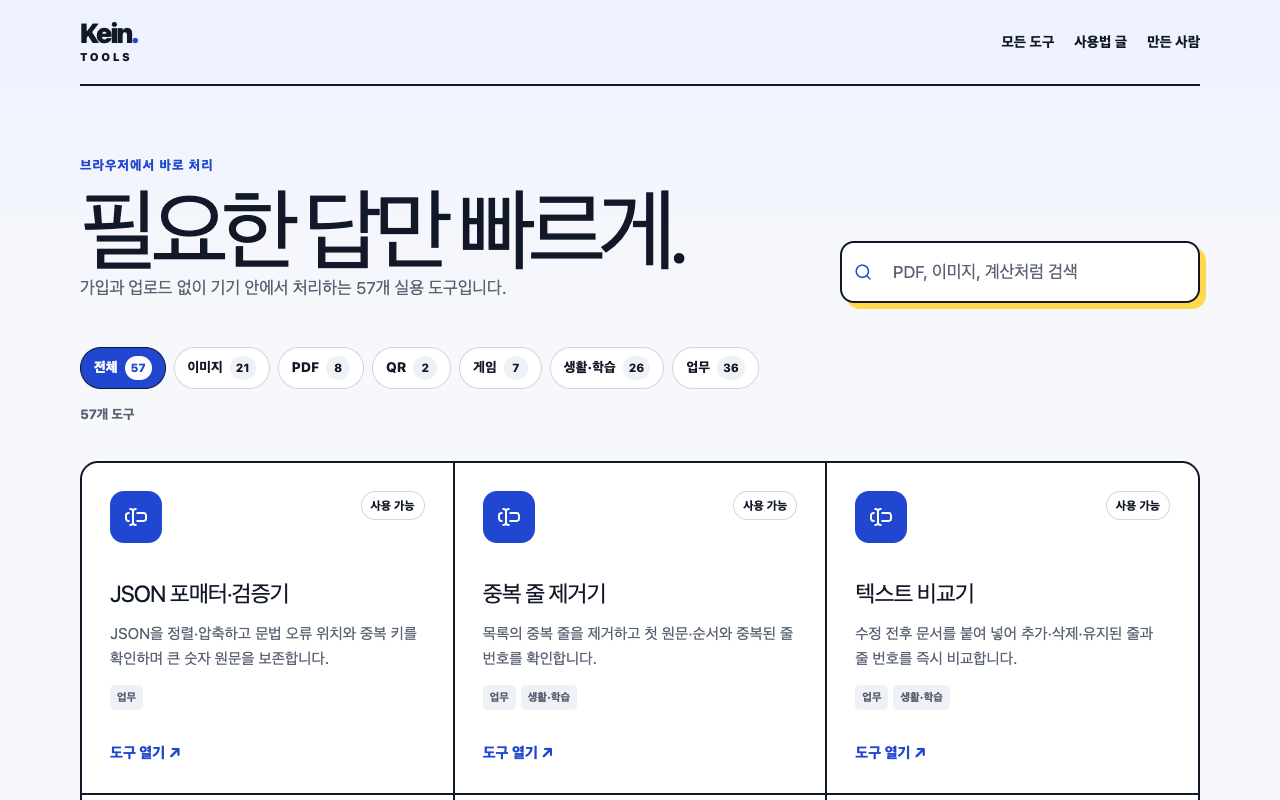Screen dimensions: 1280x800
Task: Open 사용법 글 in the top navigation
Action: coord(1100,42)
